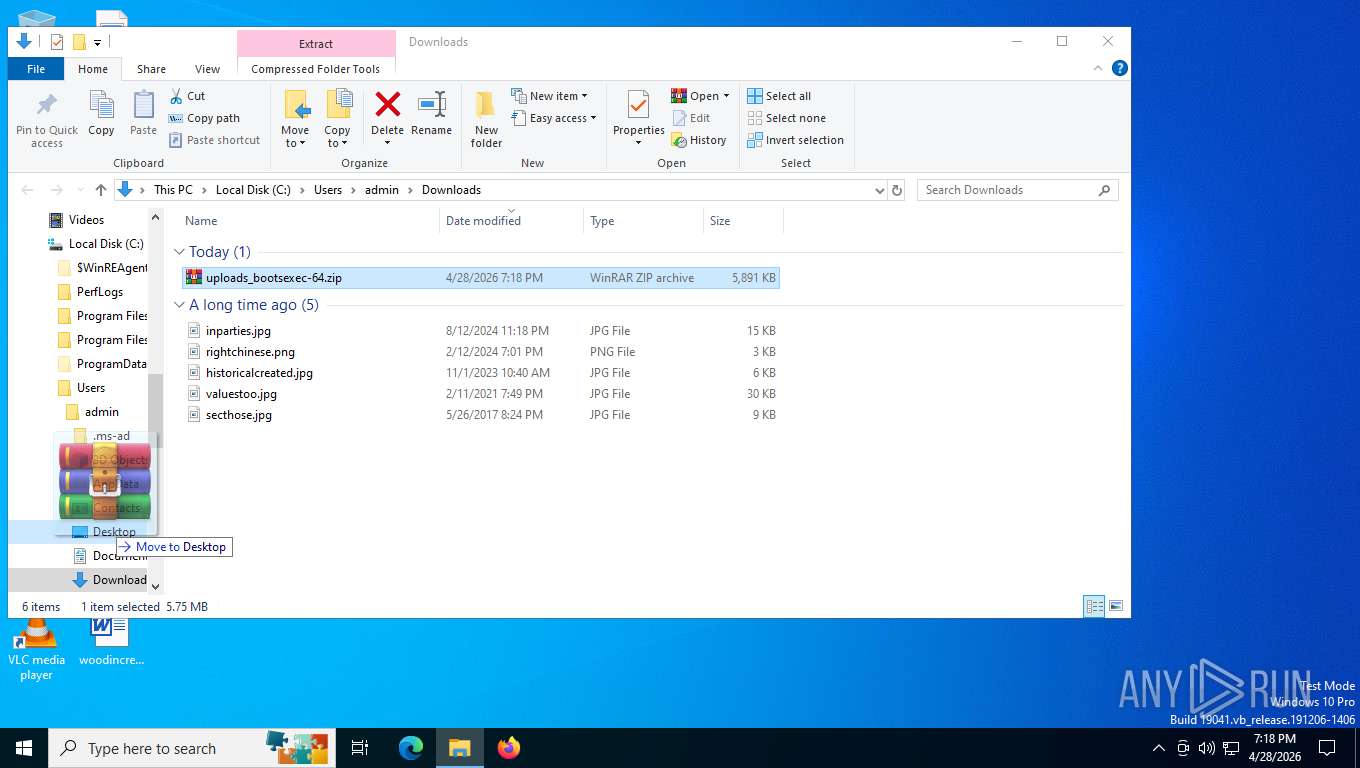Click Invert selection
The height and width of the screenshot is (768, 1360).
(796, 140)
